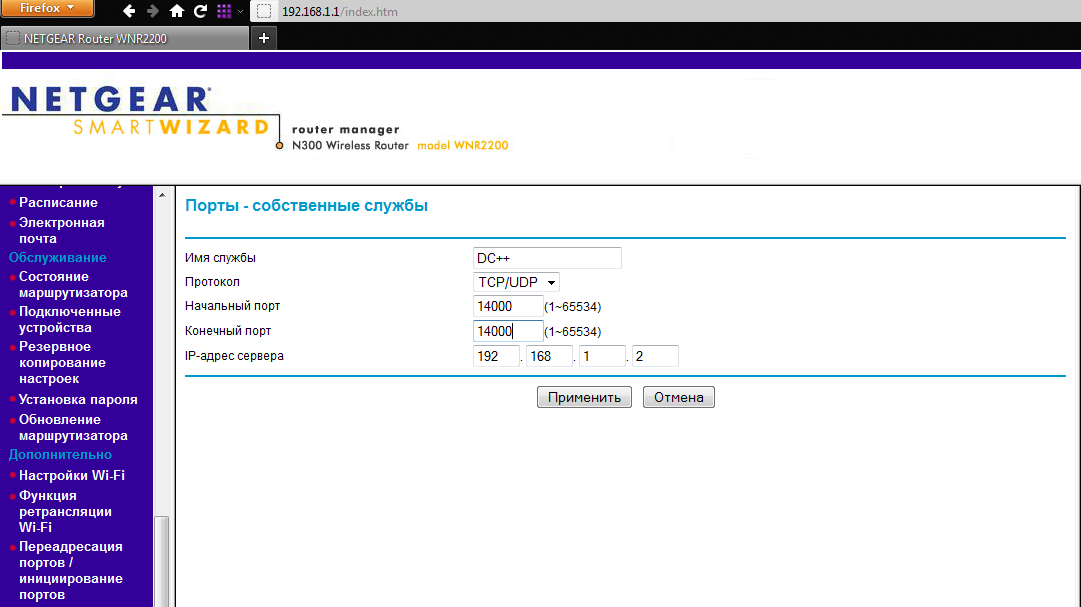Go to browser Home icon

pyautogui.click(x=176, y=11)
